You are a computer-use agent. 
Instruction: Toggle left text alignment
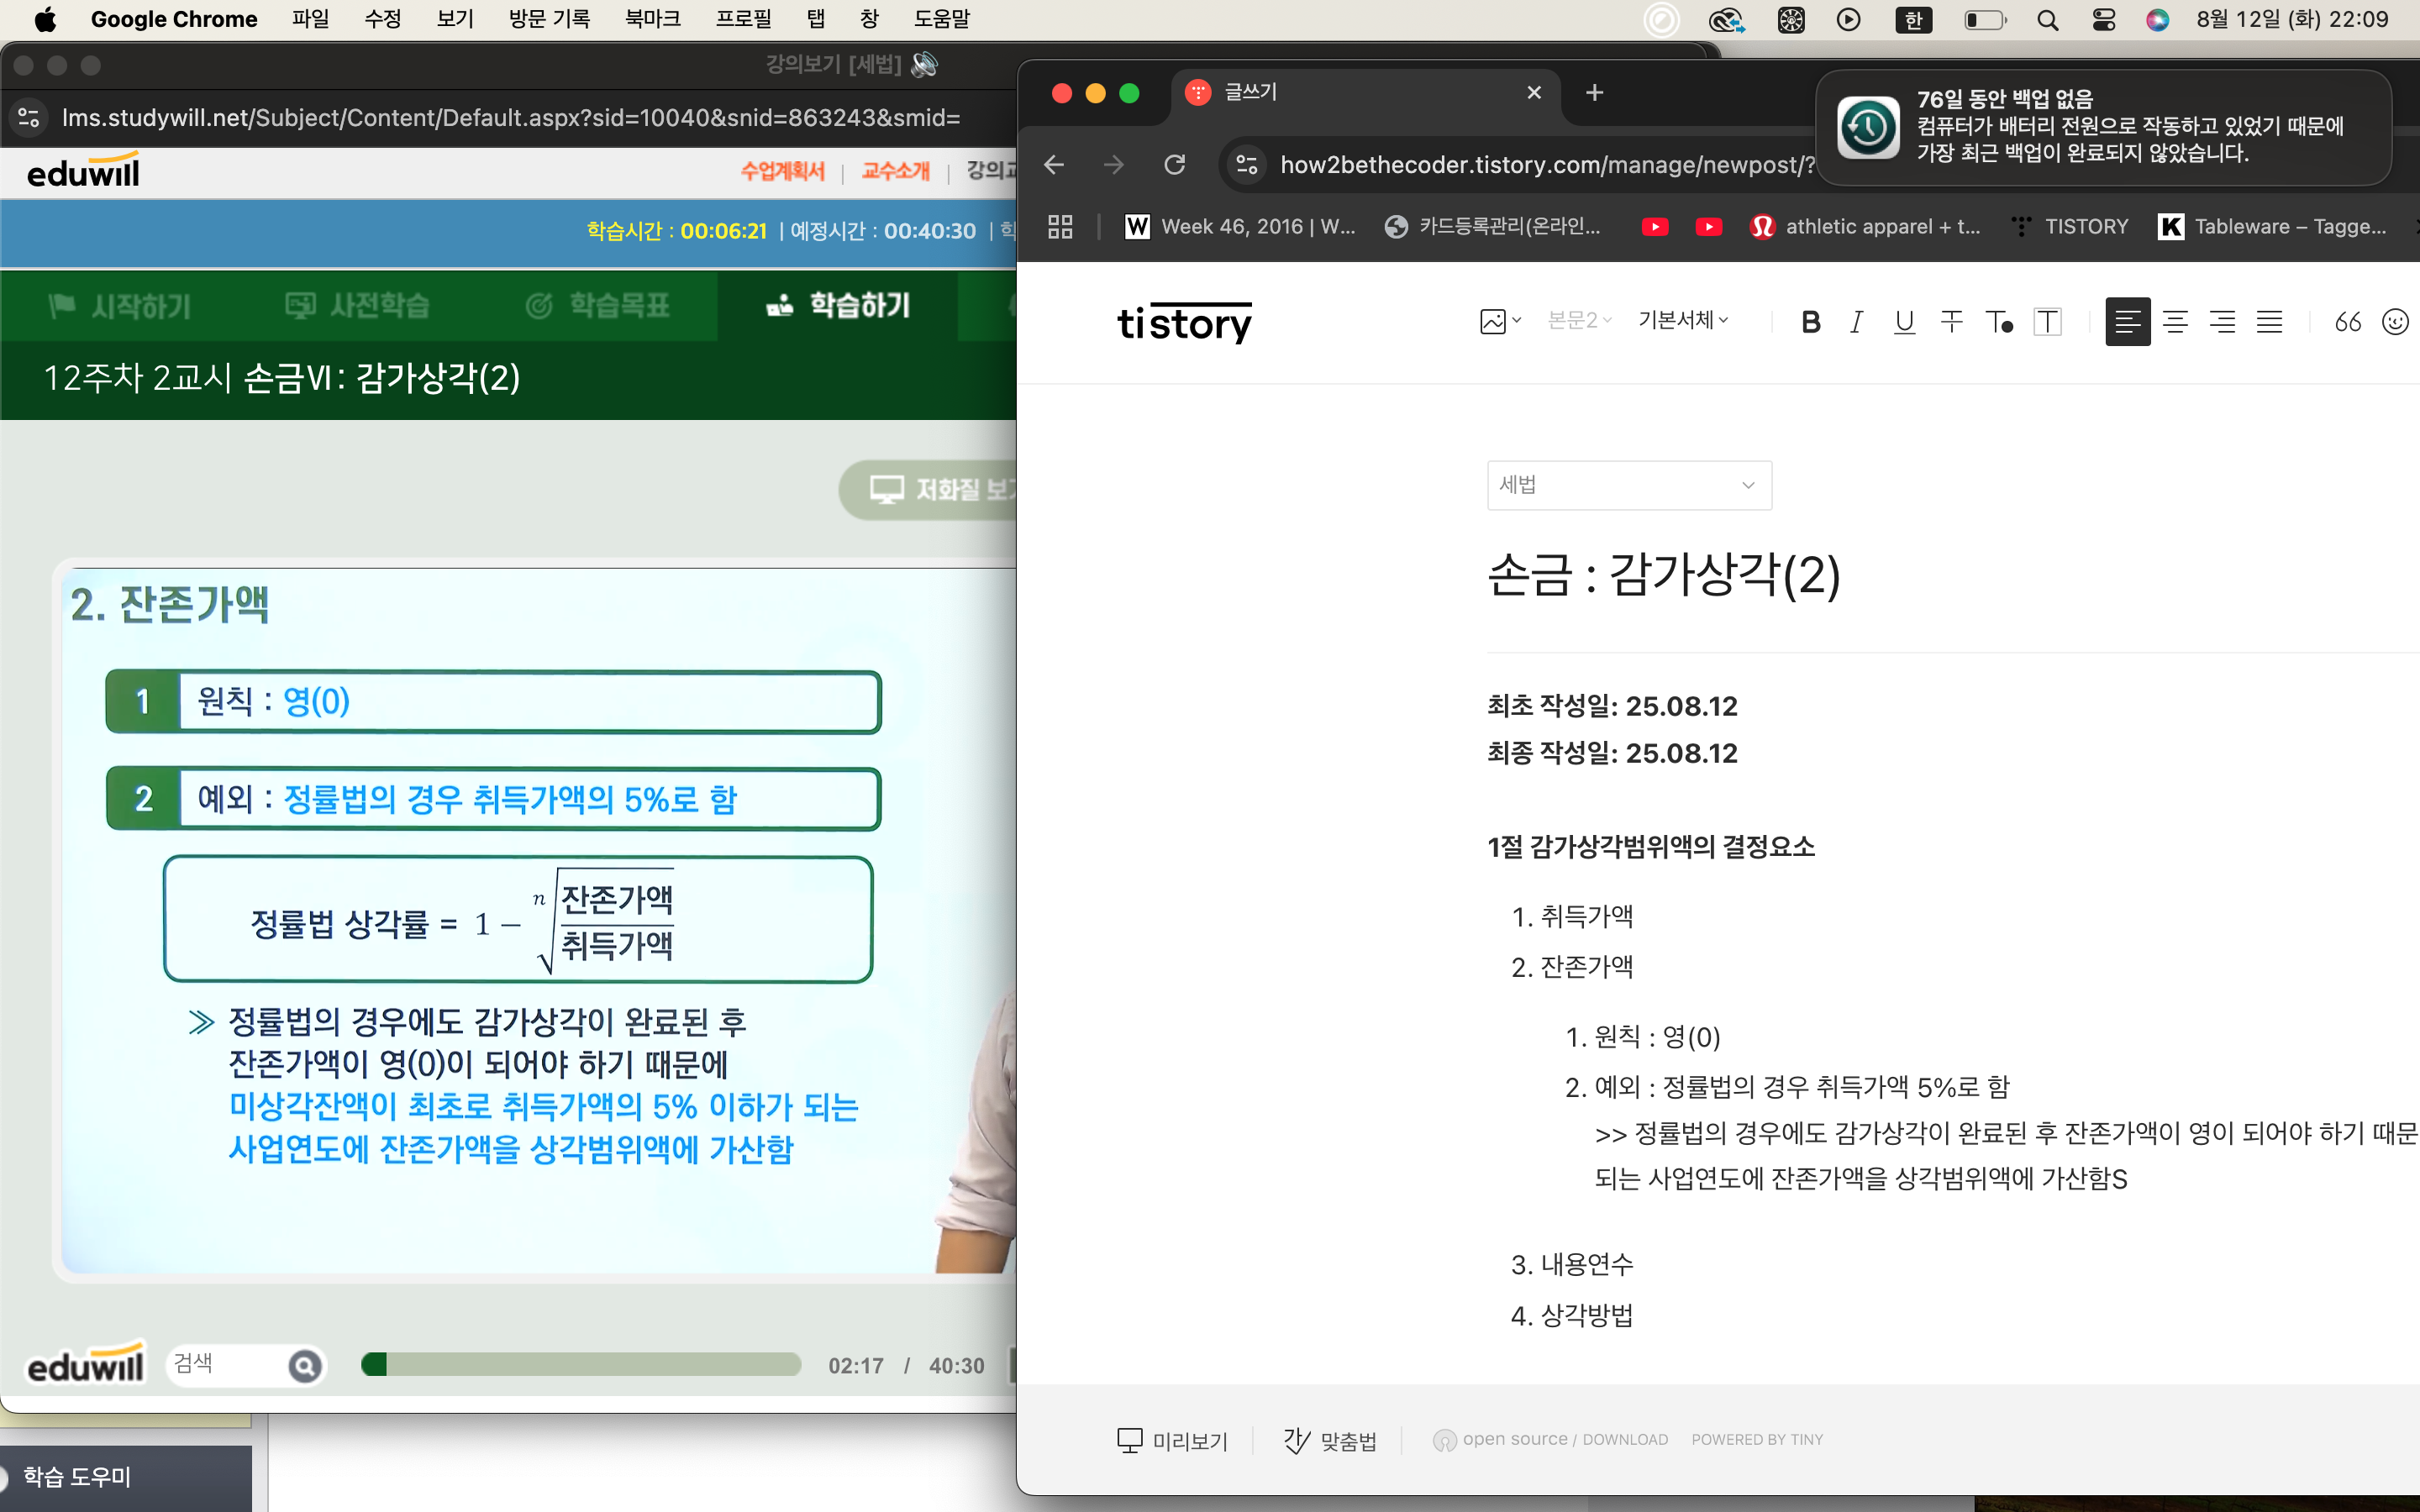(2127, 322)
